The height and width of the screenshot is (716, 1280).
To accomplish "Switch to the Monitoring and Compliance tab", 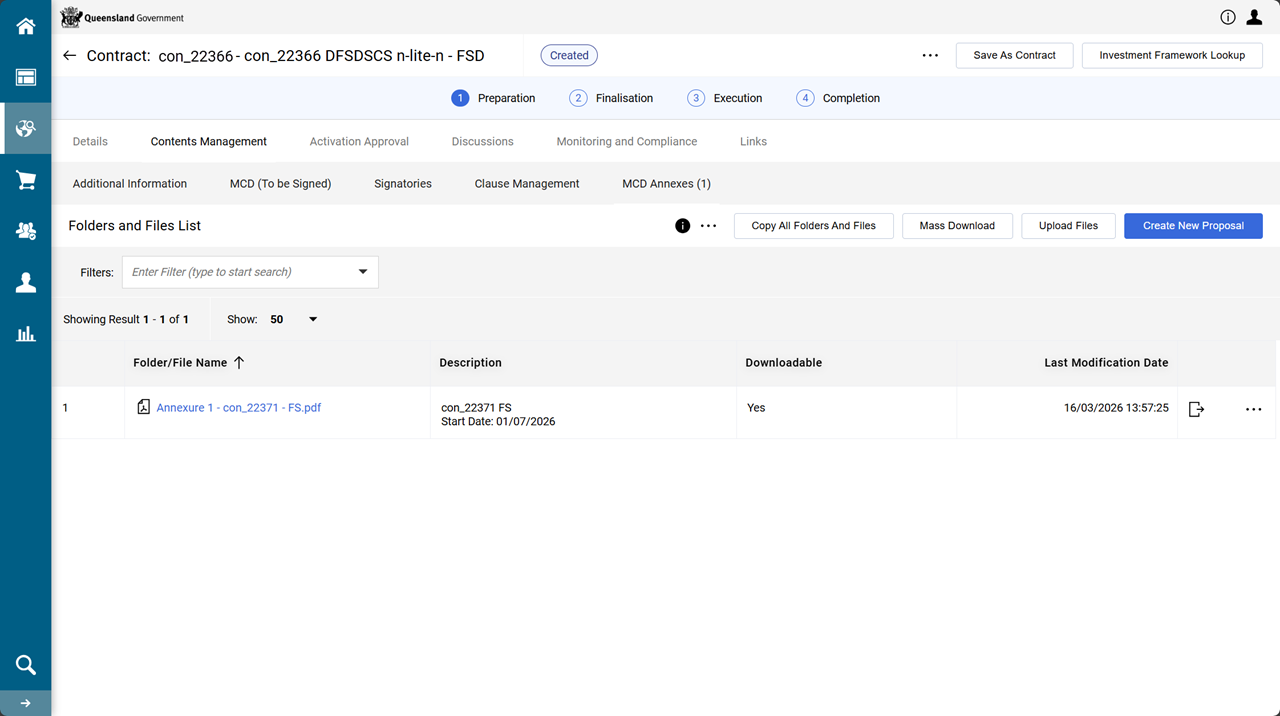I will [626, 142].
